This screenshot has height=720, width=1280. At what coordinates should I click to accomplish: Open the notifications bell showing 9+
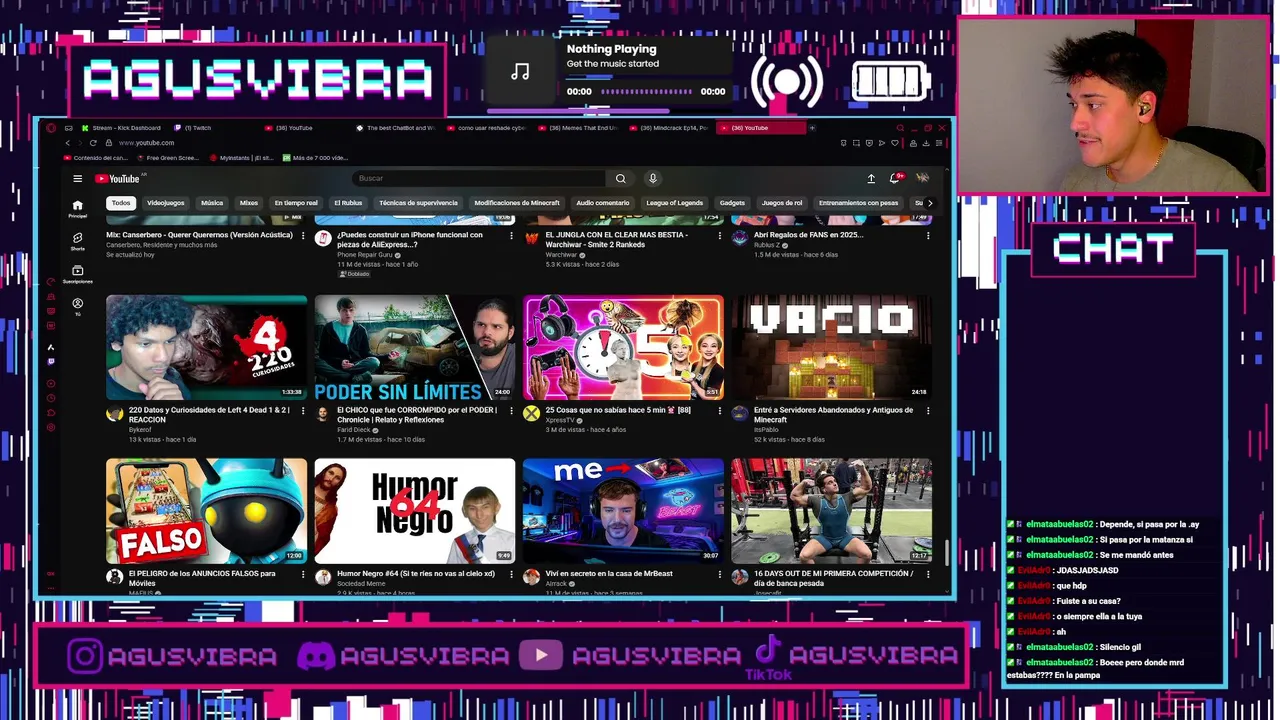point(895,179)
